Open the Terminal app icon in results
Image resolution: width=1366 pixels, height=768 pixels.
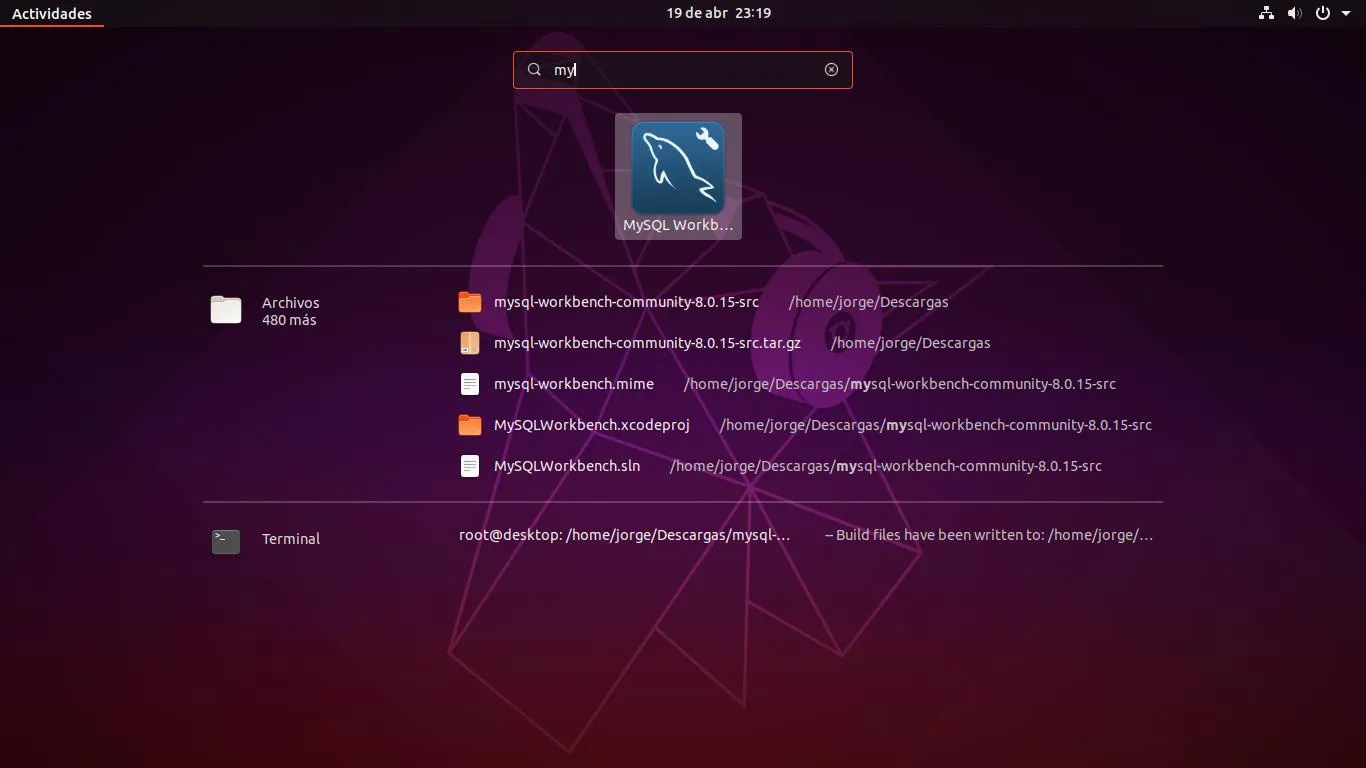(x=226, y=541)
